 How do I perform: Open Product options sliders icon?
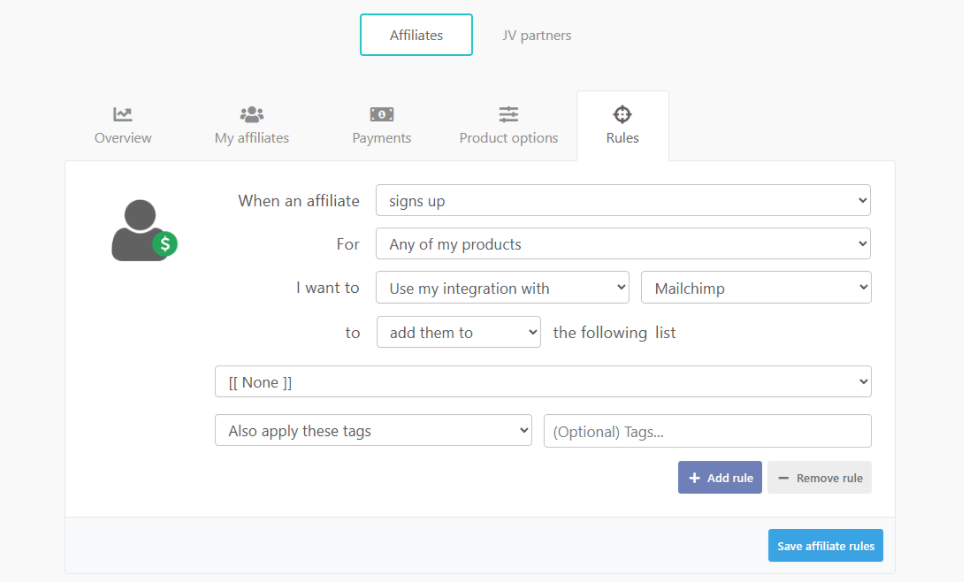pyautogui.click(x=509, y=114)
